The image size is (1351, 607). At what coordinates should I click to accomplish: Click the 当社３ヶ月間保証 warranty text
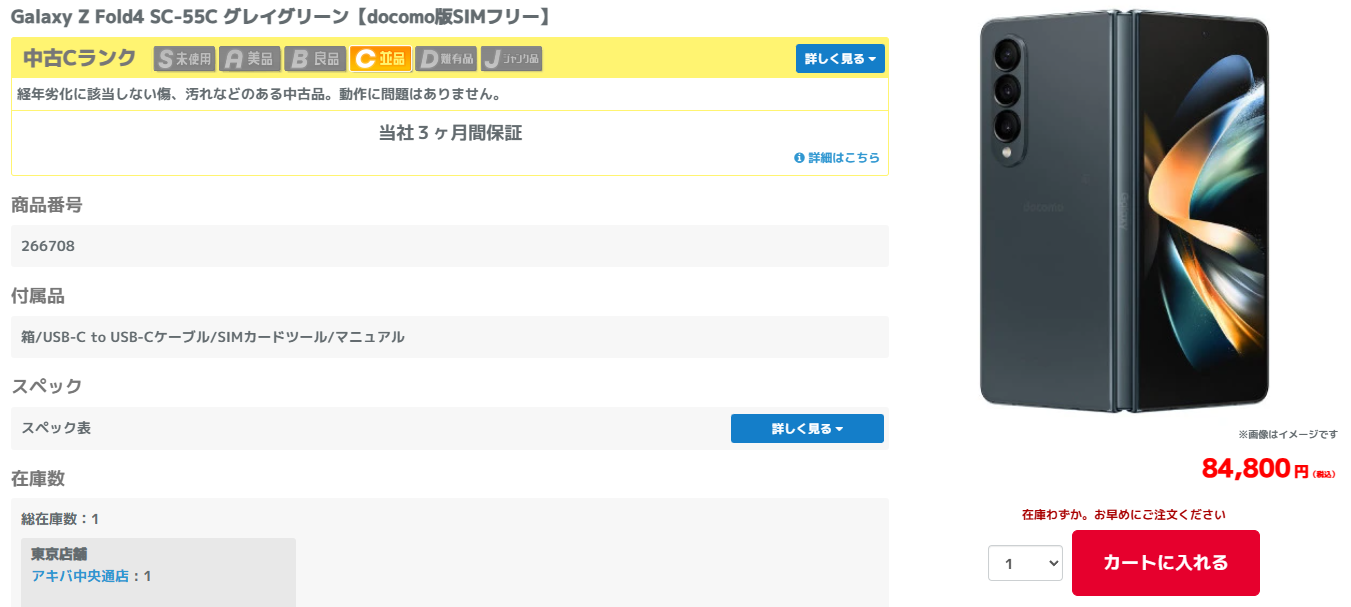click(450, 133)
